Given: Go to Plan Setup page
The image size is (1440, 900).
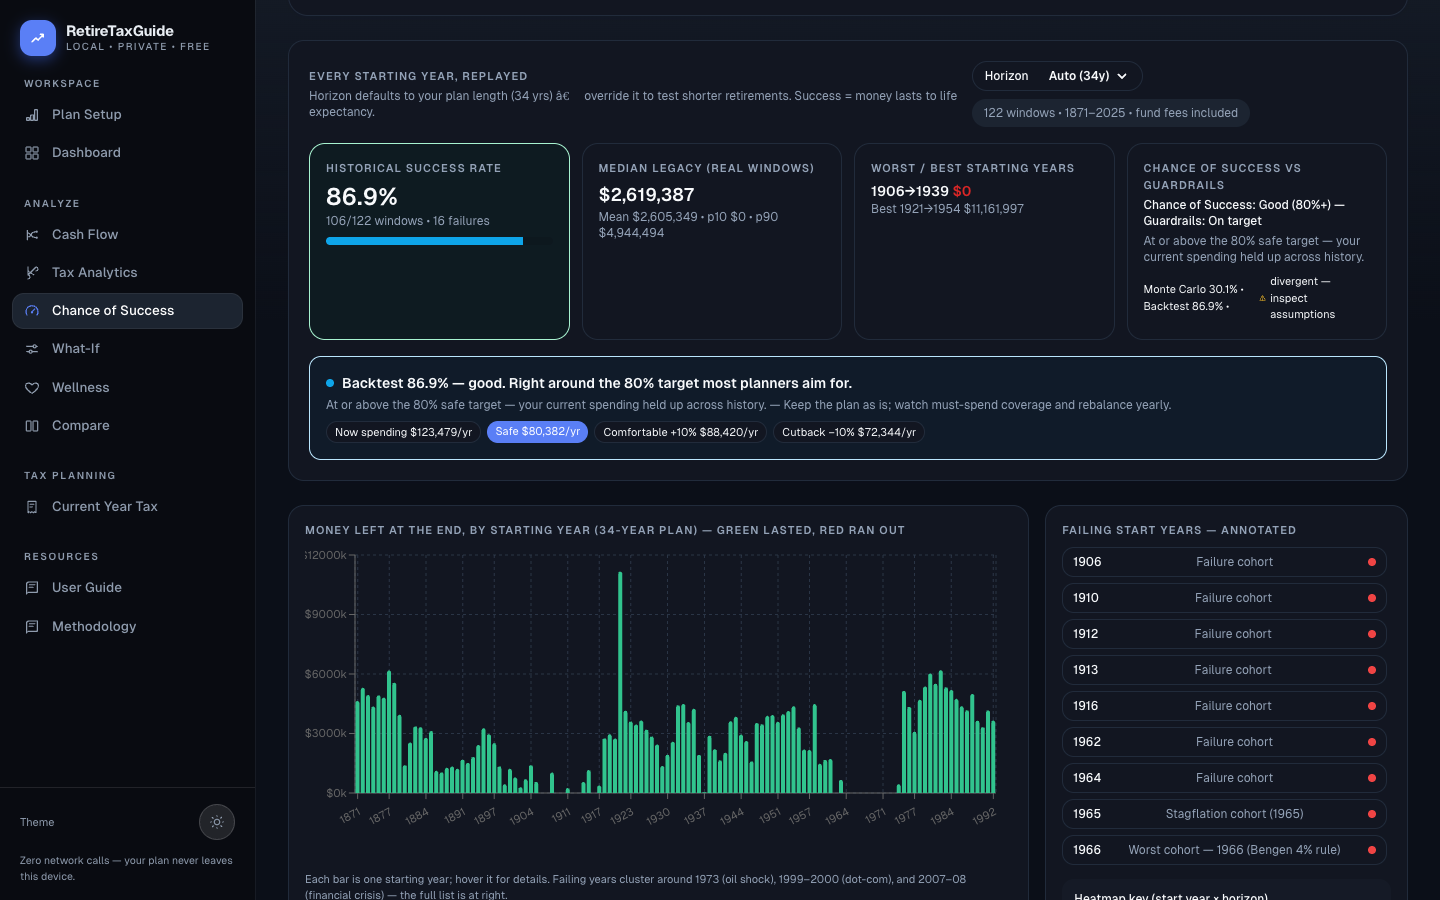Looking at the screenshot, I should (x=127, y=115).
